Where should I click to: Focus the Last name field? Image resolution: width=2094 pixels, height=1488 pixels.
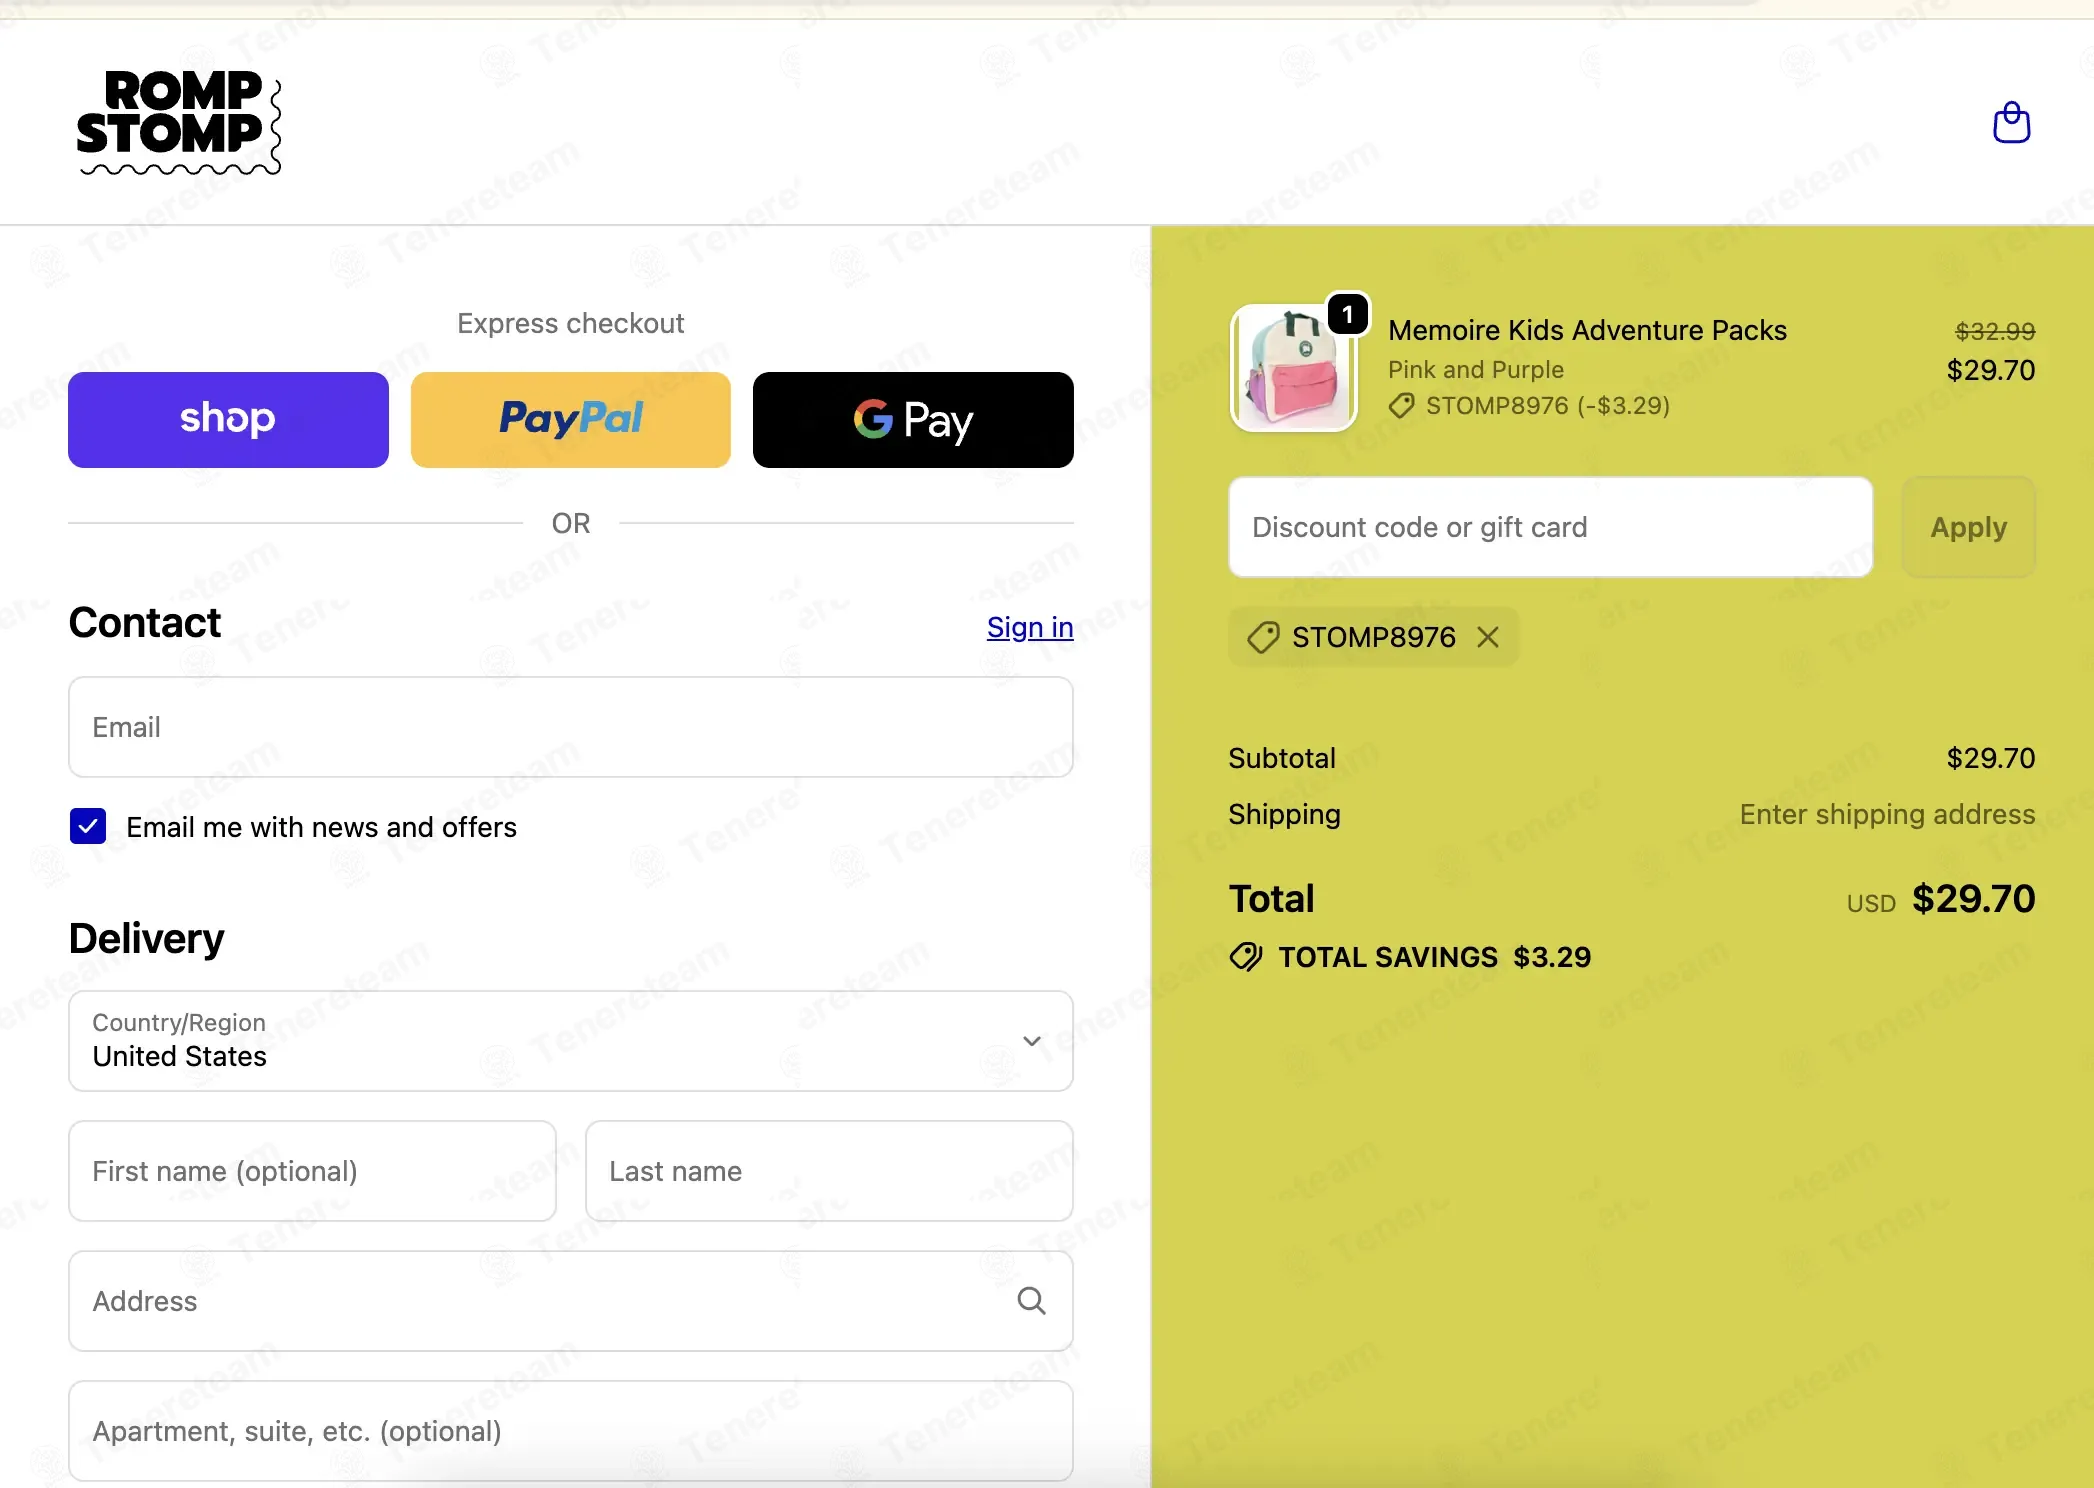829,1171
